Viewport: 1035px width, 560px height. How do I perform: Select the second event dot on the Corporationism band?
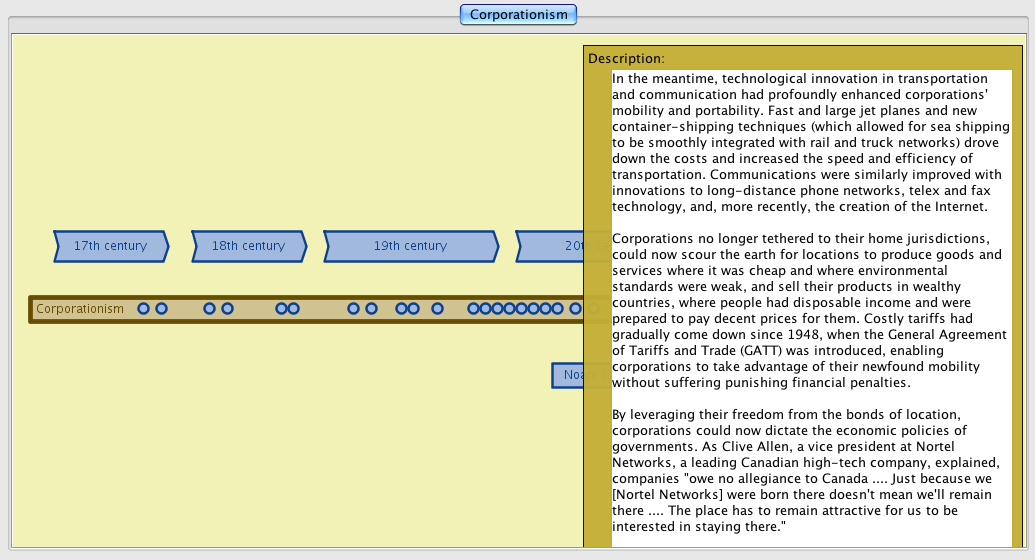(161, 309)
